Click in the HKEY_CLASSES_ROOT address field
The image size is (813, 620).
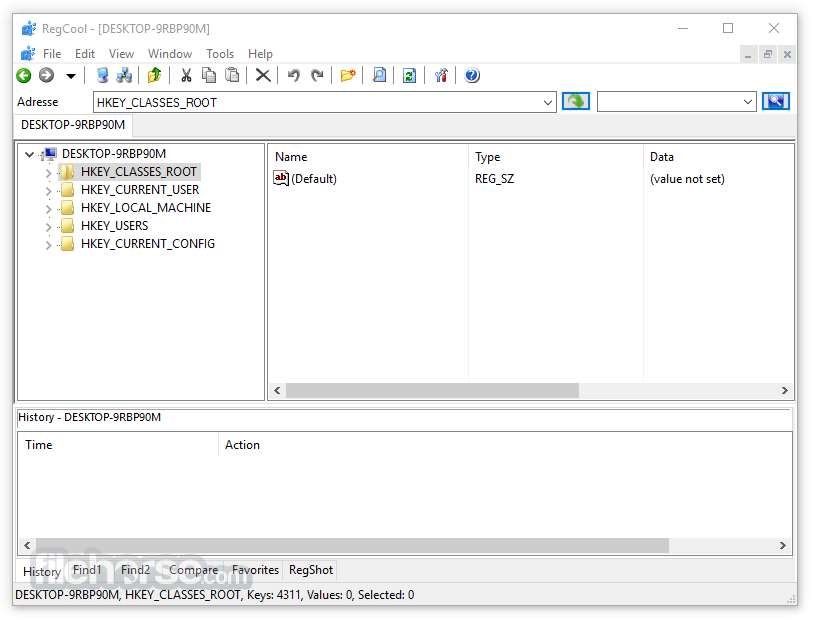[x=317, y=103]
